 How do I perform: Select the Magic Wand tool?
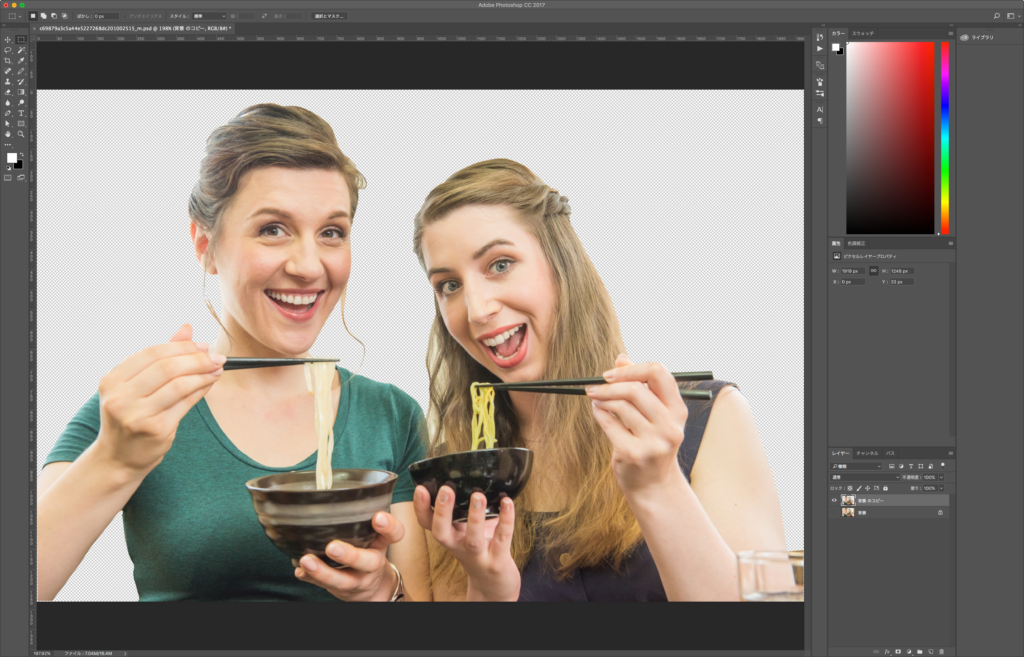point(20,50)
